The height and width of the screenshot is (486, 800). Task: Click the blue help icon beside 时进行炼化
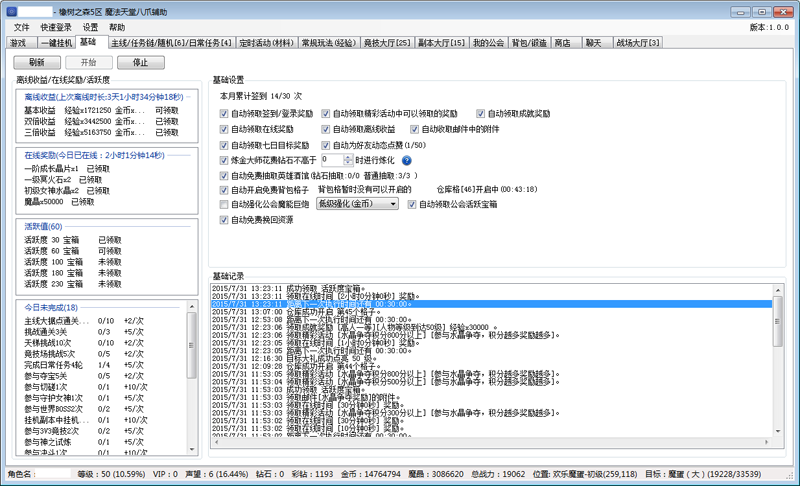[407, 160]
